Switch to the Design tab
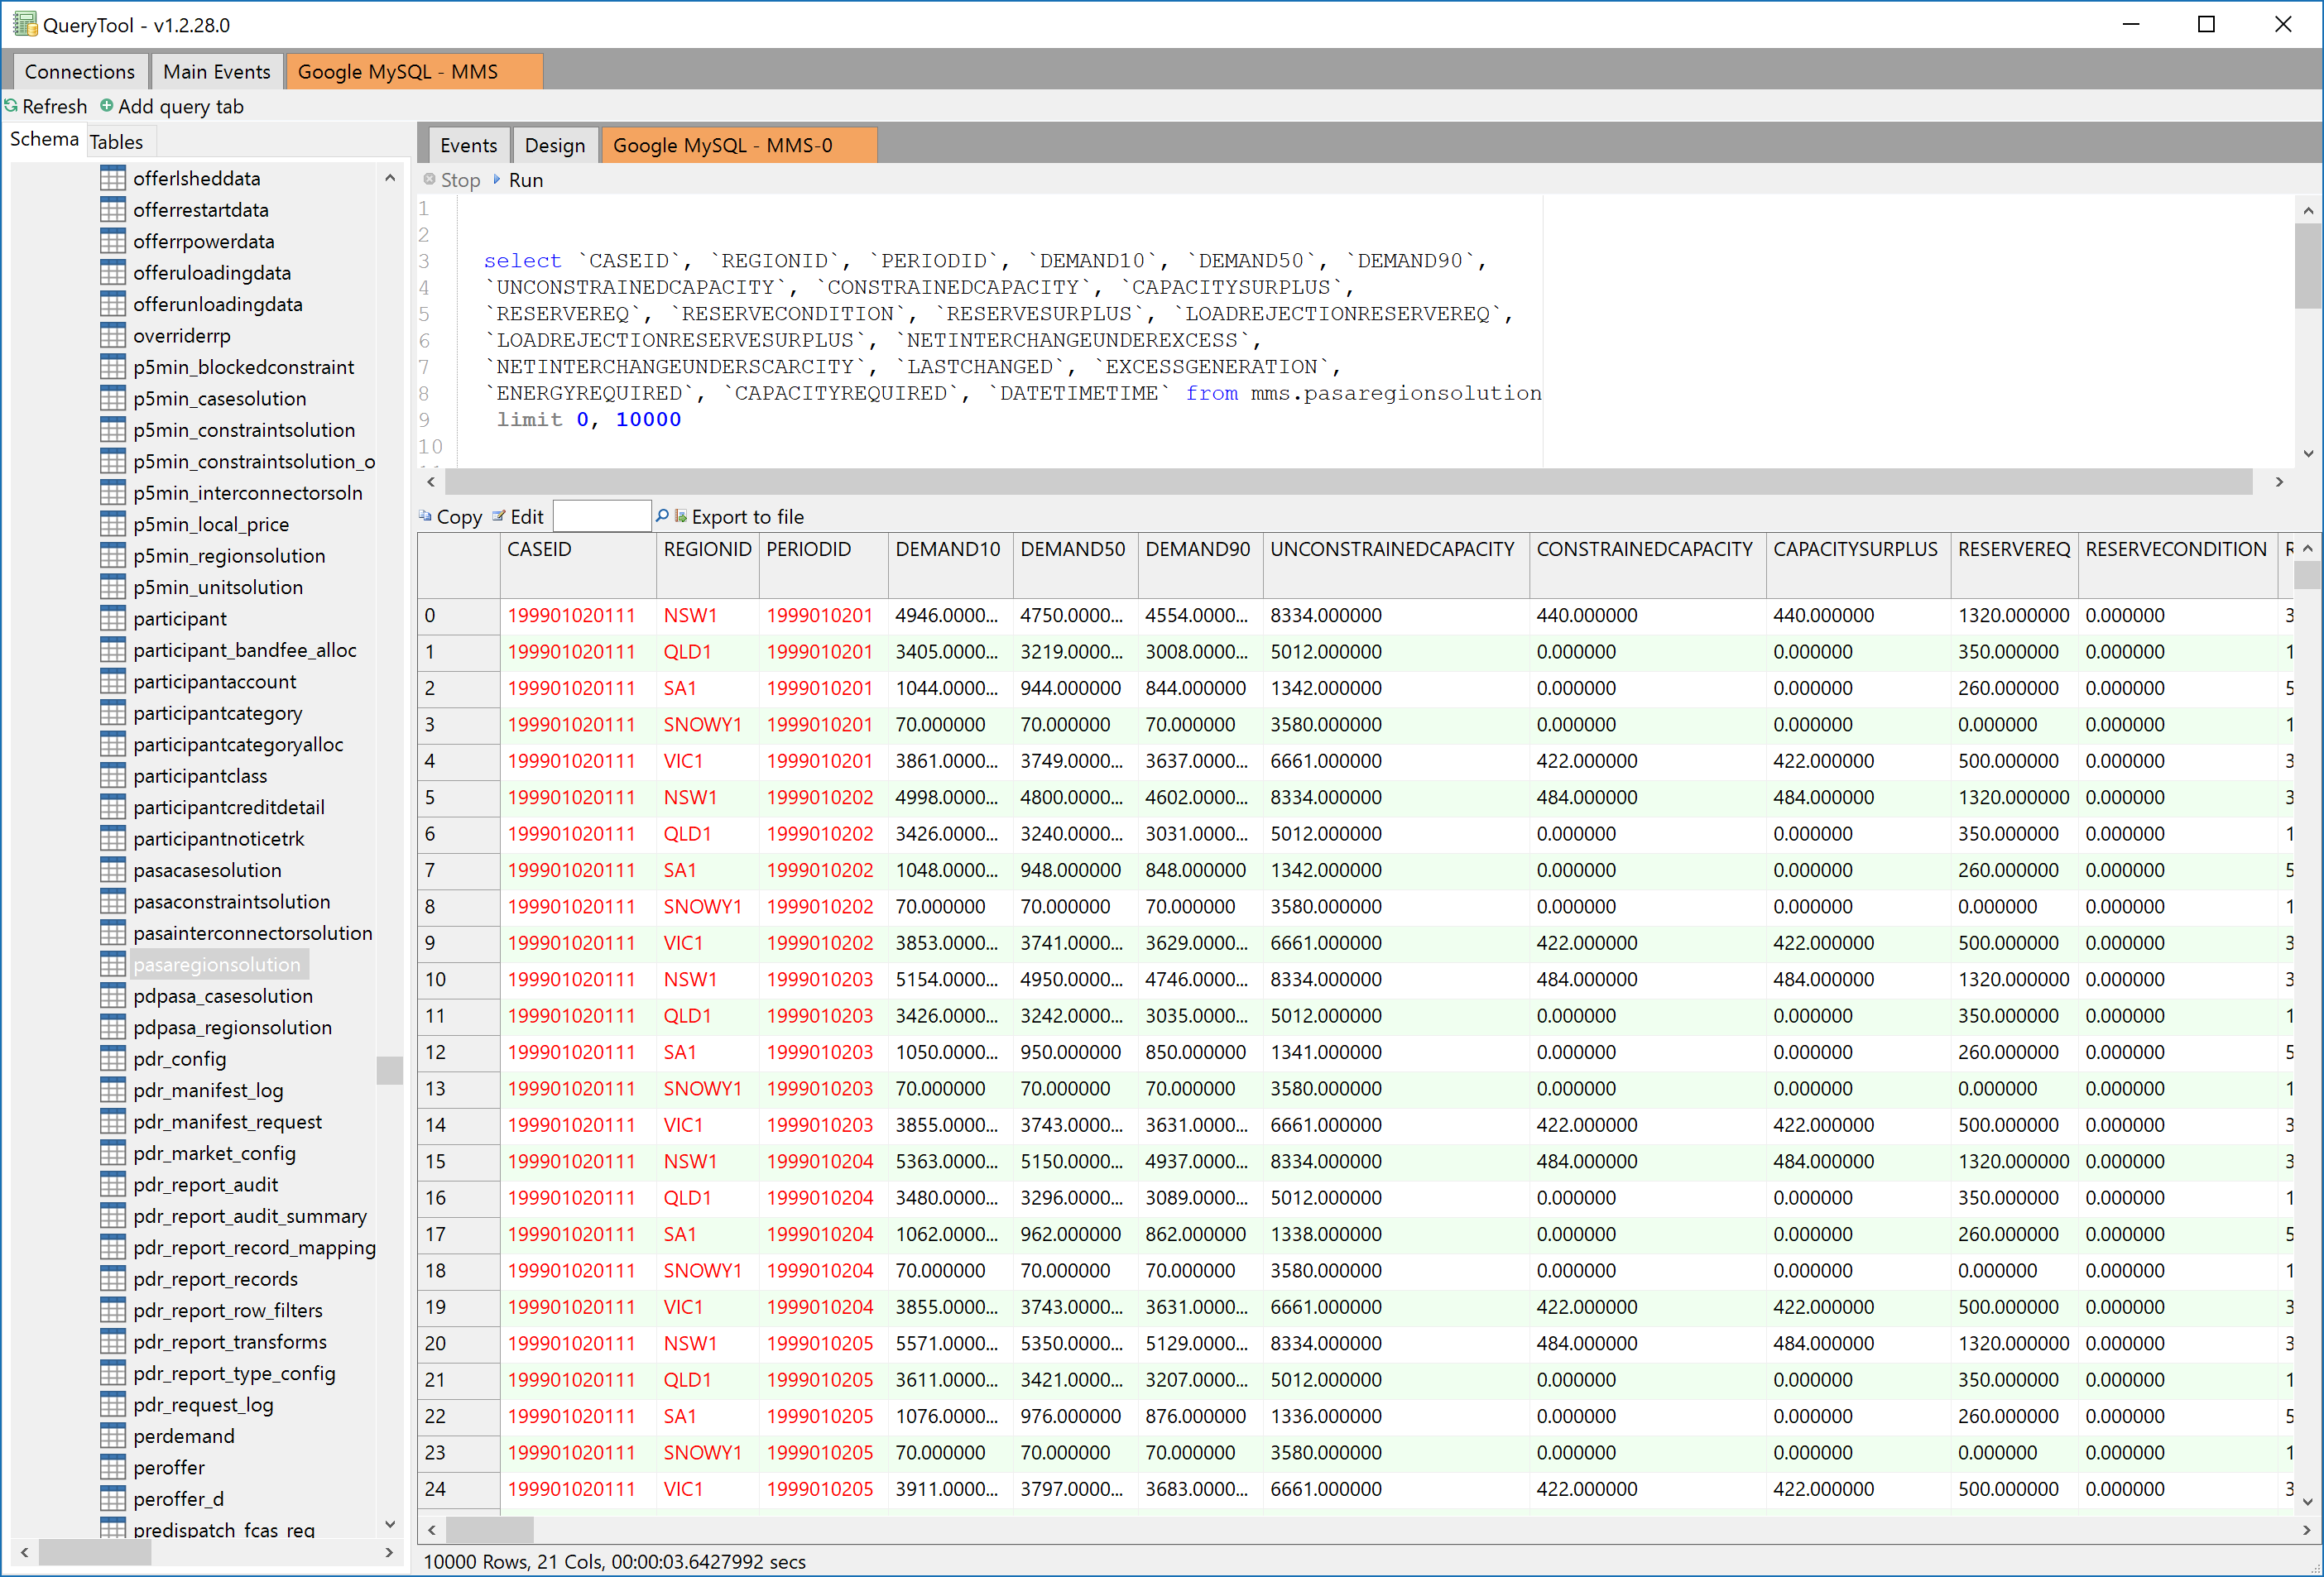Screen dimensions: 2324x1577 pos(554,146)
